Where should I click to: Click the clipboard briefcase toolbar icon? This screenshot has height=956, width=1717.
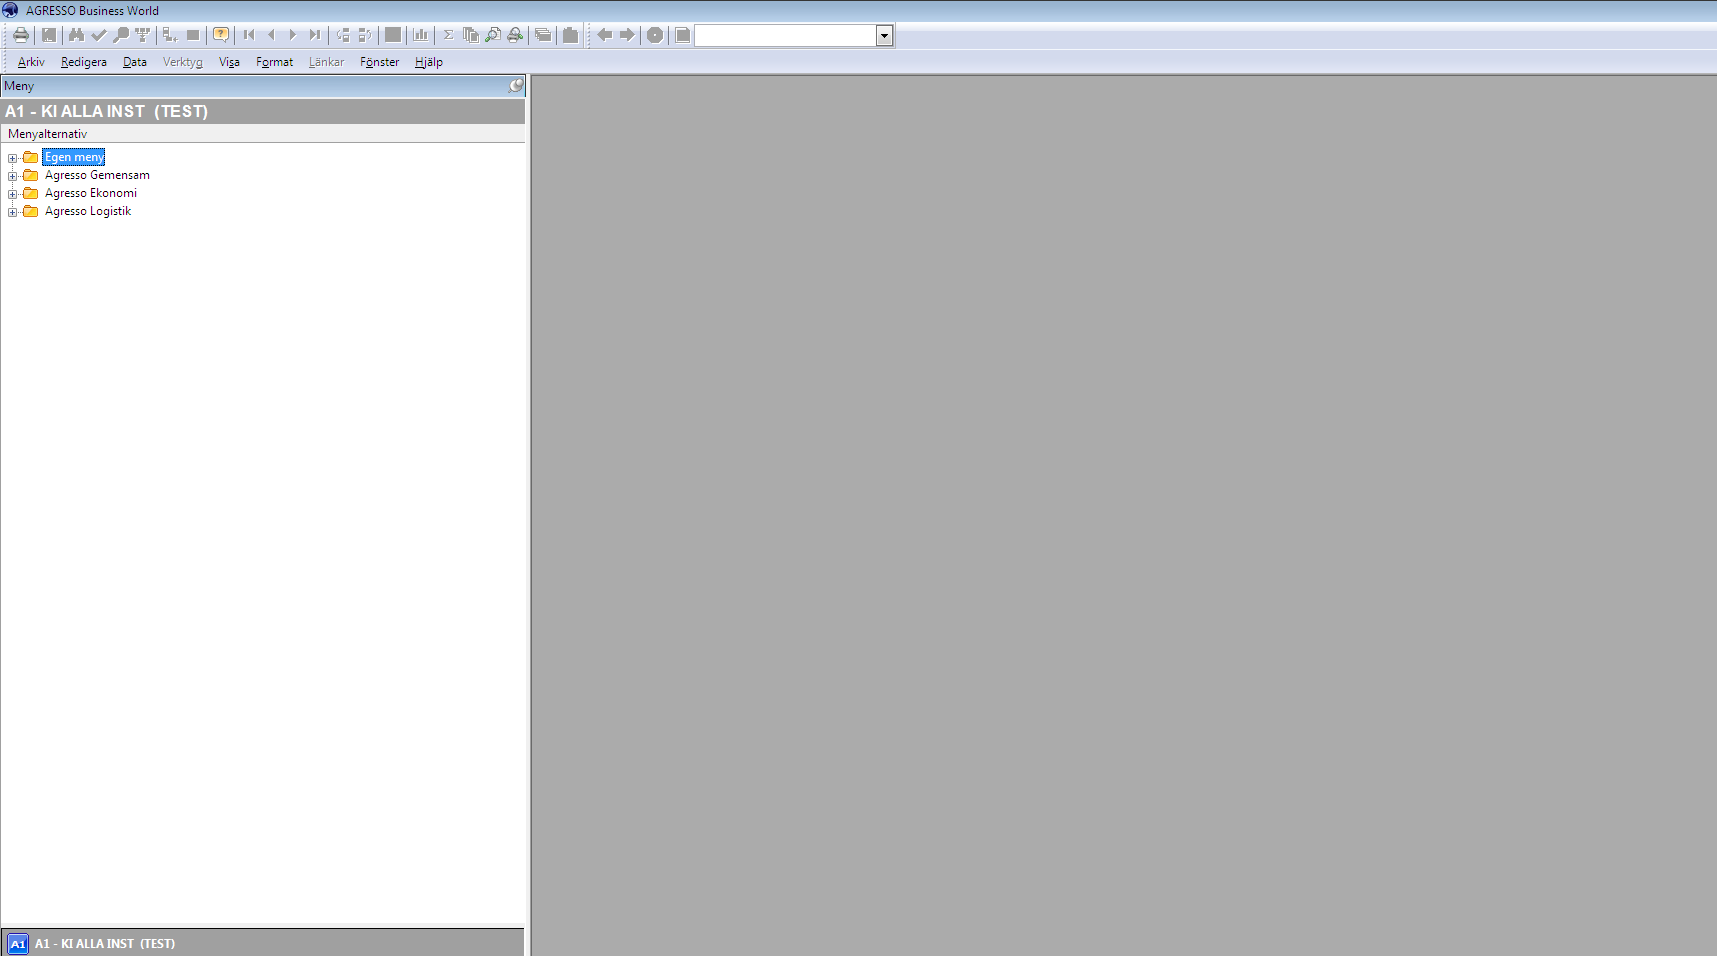click(x=571, y=35)
